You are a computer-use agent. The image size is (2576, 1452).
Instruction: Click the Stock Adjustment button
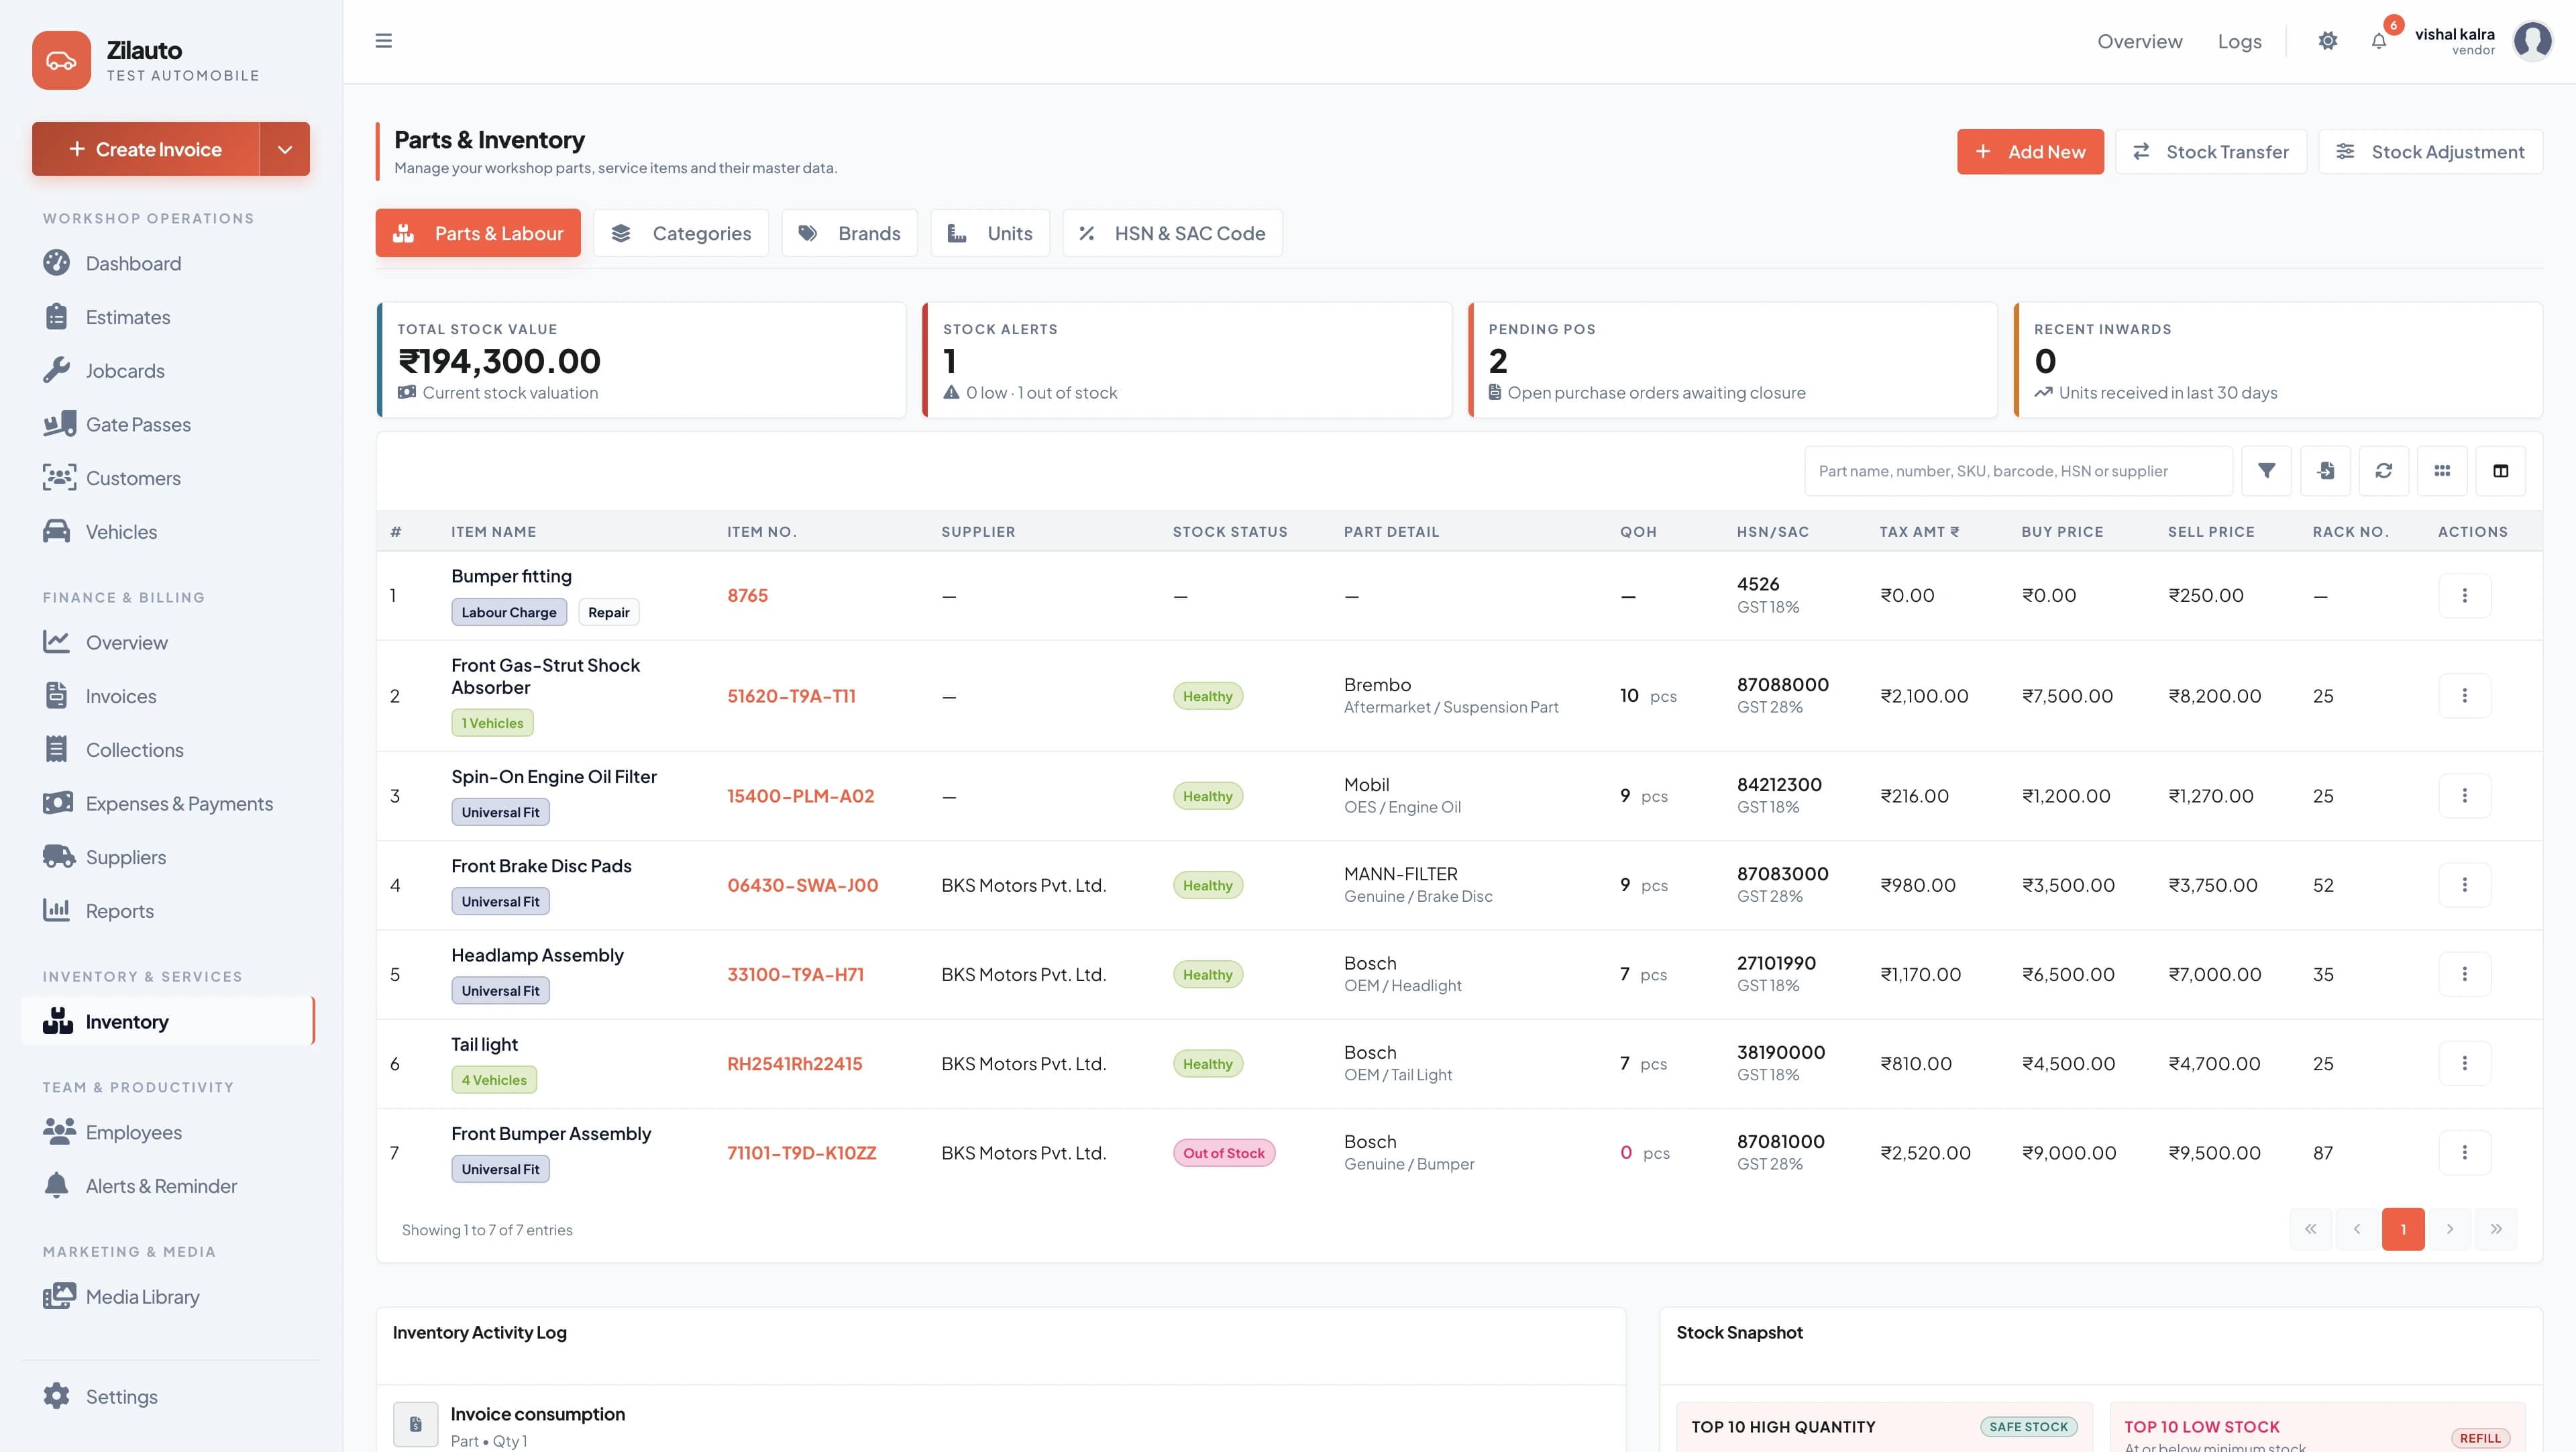(2430, 152)
